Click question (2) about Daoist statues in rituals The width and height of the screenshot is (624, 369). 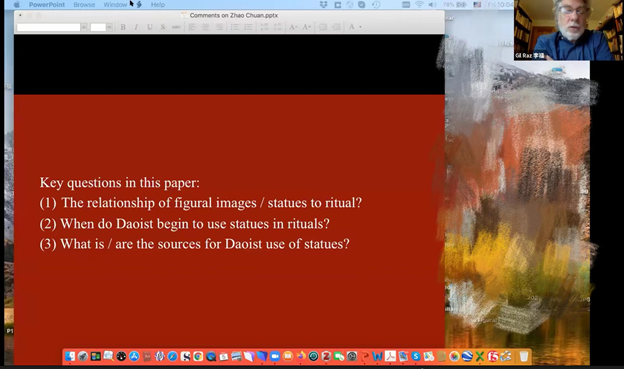185,224
